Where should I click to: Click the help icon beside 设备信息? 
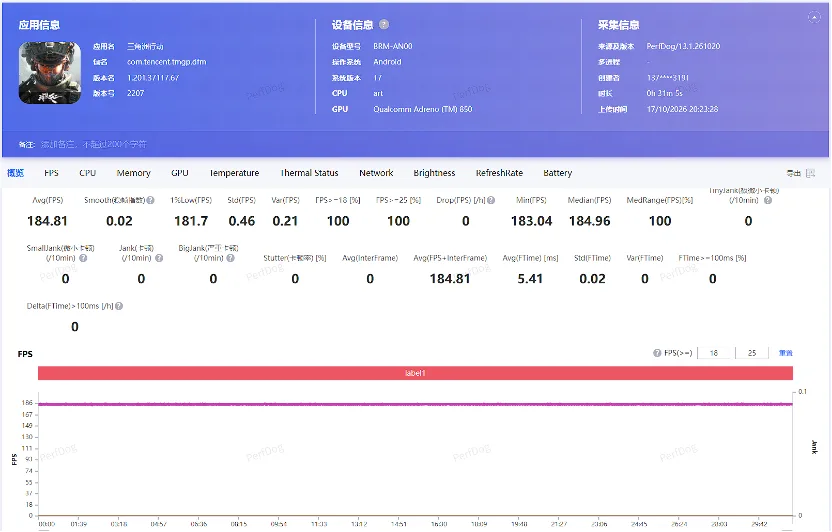384,24
